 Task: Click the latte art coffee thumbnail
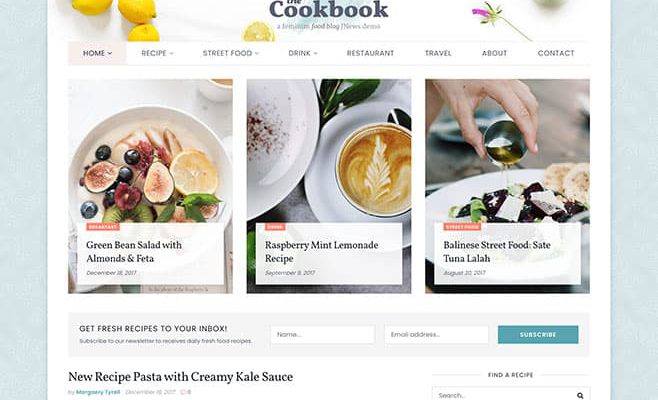pos(329,151)
